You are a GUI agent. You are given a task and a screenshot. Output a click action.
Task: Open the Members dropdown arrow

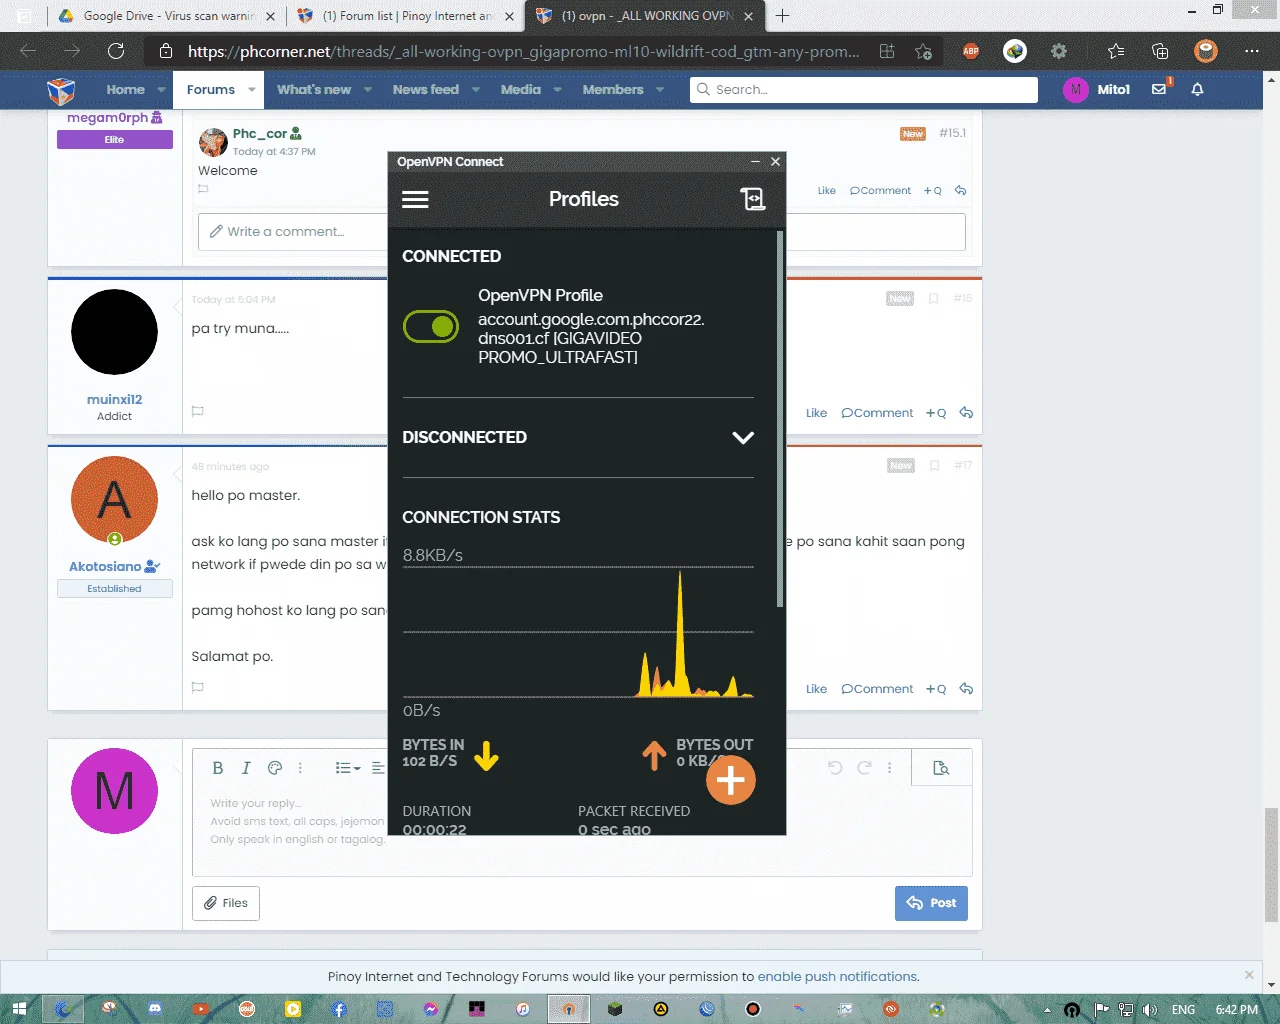pyautogui.click(x=660, y=89)
